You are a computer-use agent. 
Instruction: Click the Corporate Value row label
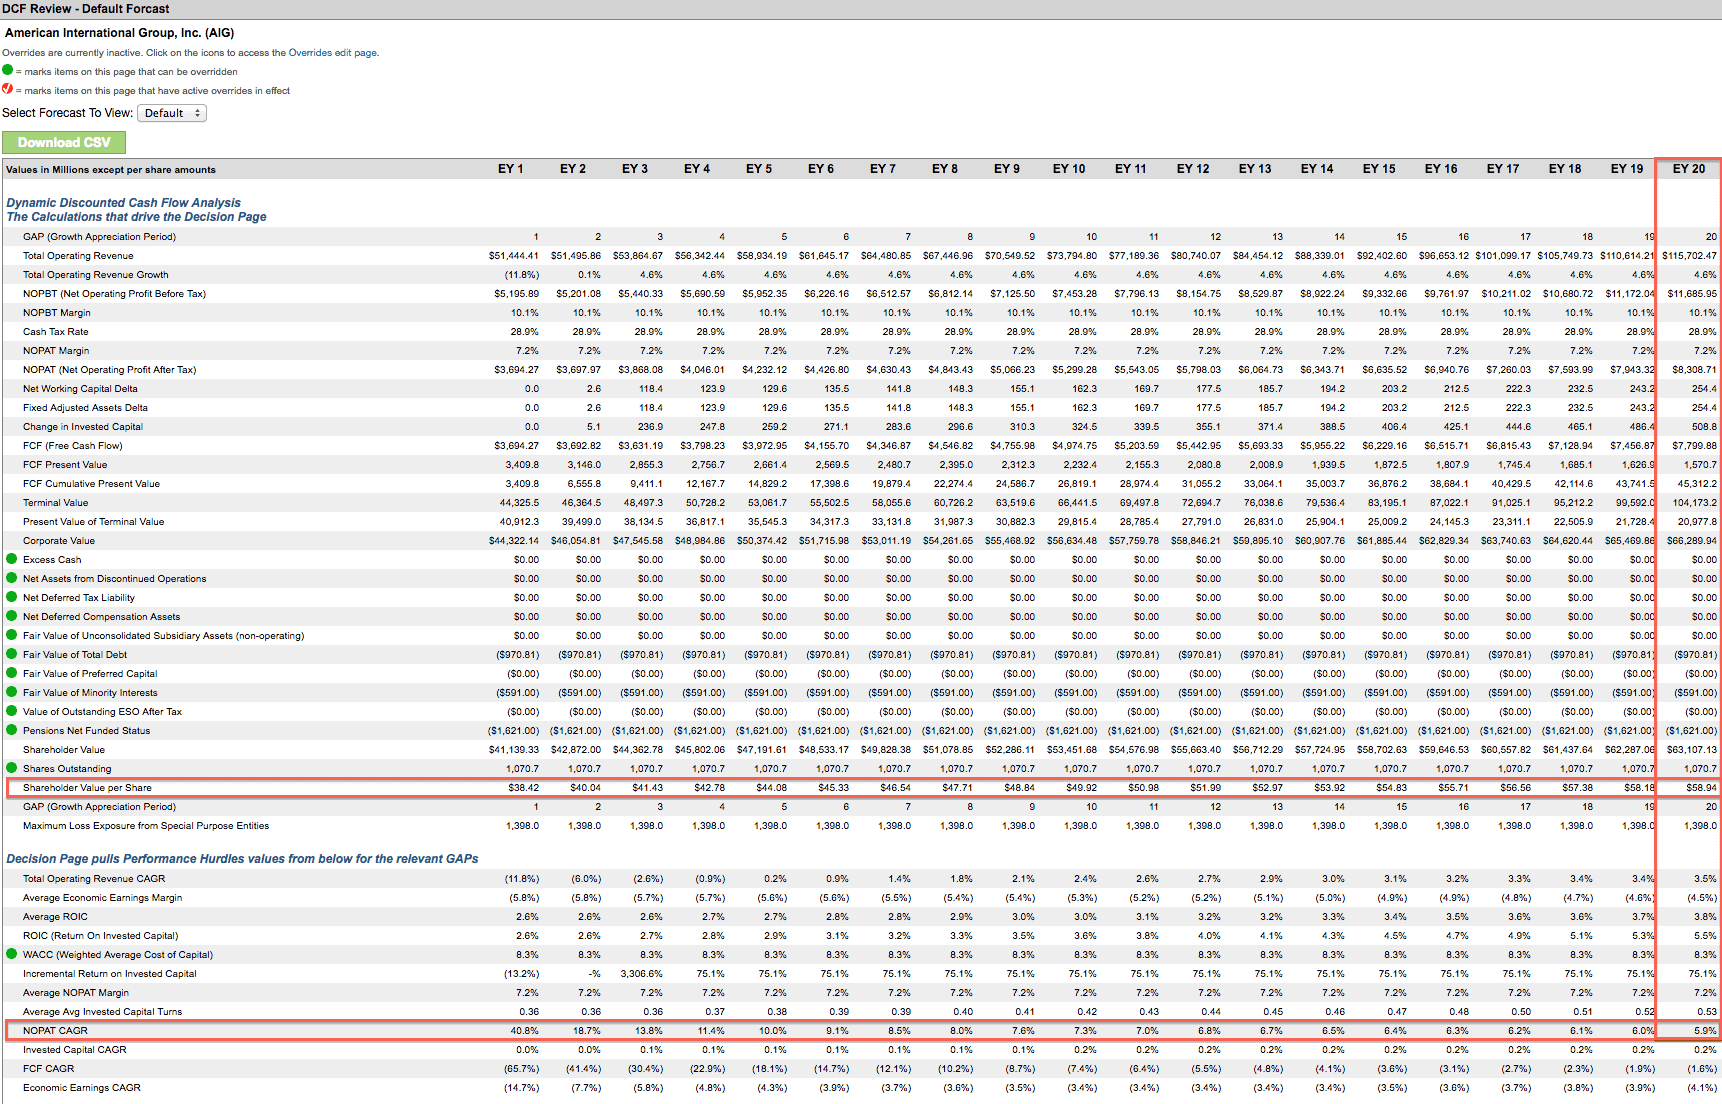(x=59, y=541)
